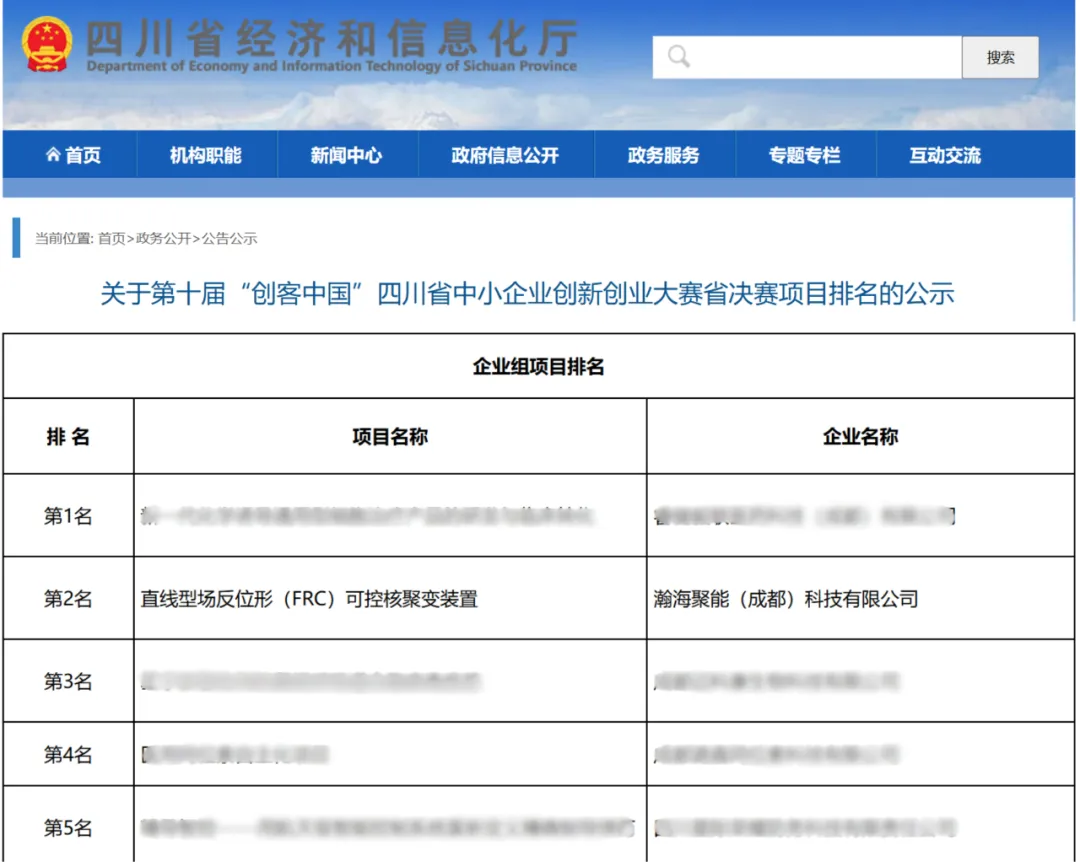Click the 政务公开 breadcrumb link

[x=163, y=238]
